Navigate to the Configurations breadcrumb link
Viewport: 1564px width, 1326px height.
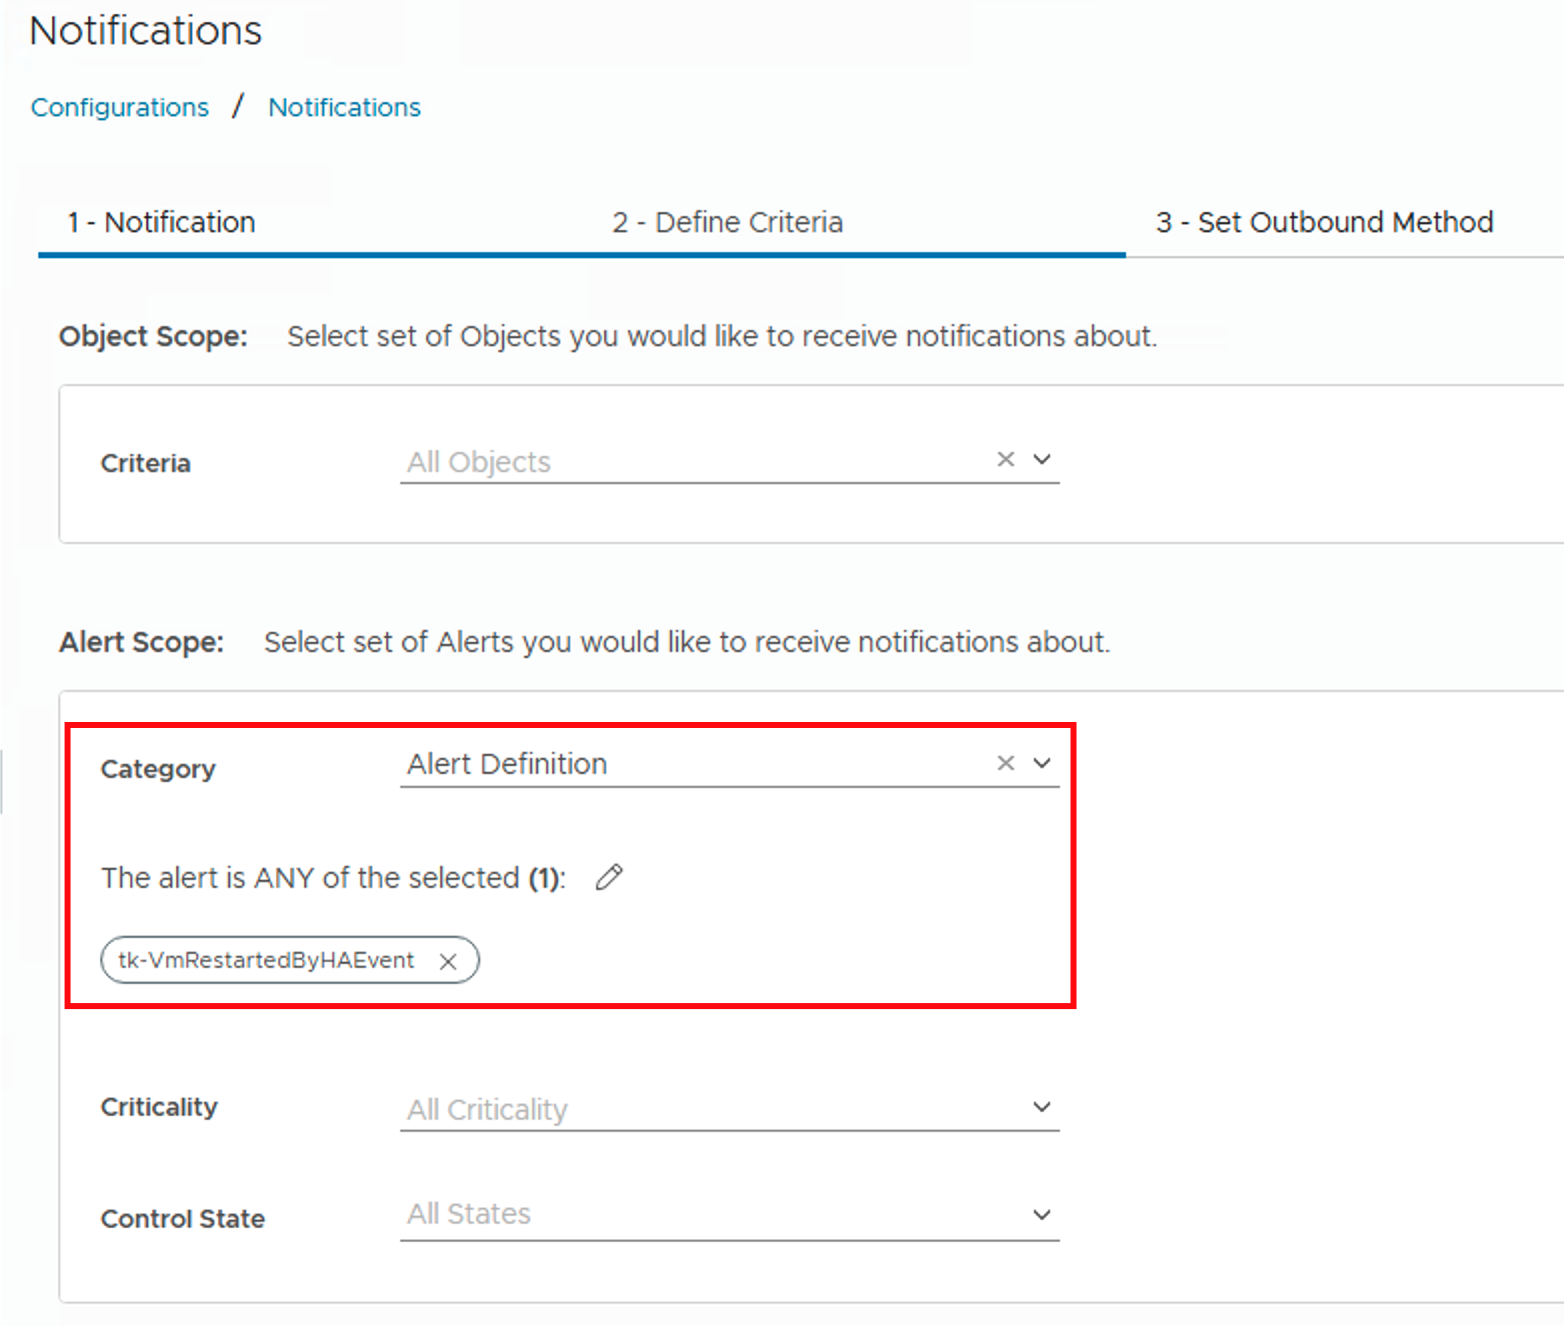coord(120,107)
